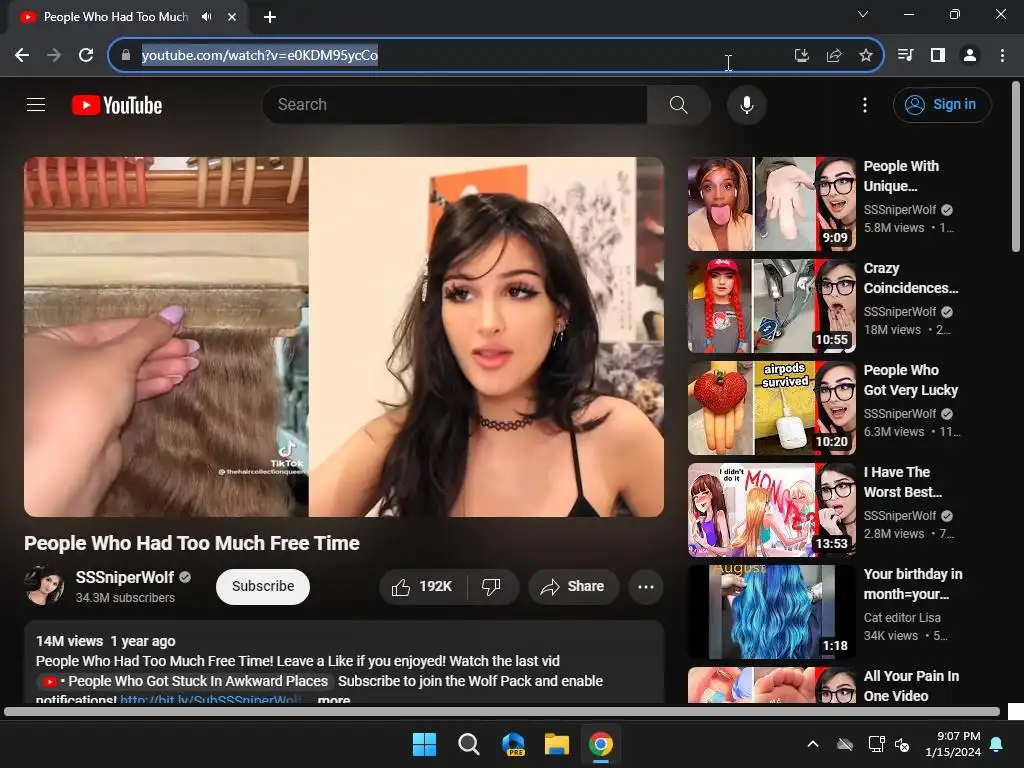Click Cat editor Lisa channel name

[x=902, y=617]
